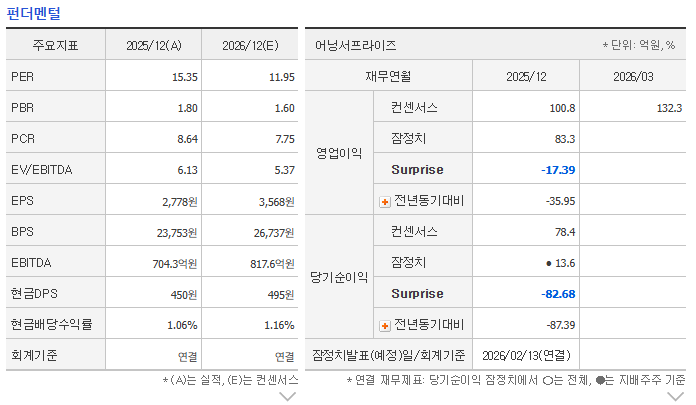Screen dimensions: 696x405
Task: Select the 2025/12 earnings column header
Action: (x=526, y=77)
